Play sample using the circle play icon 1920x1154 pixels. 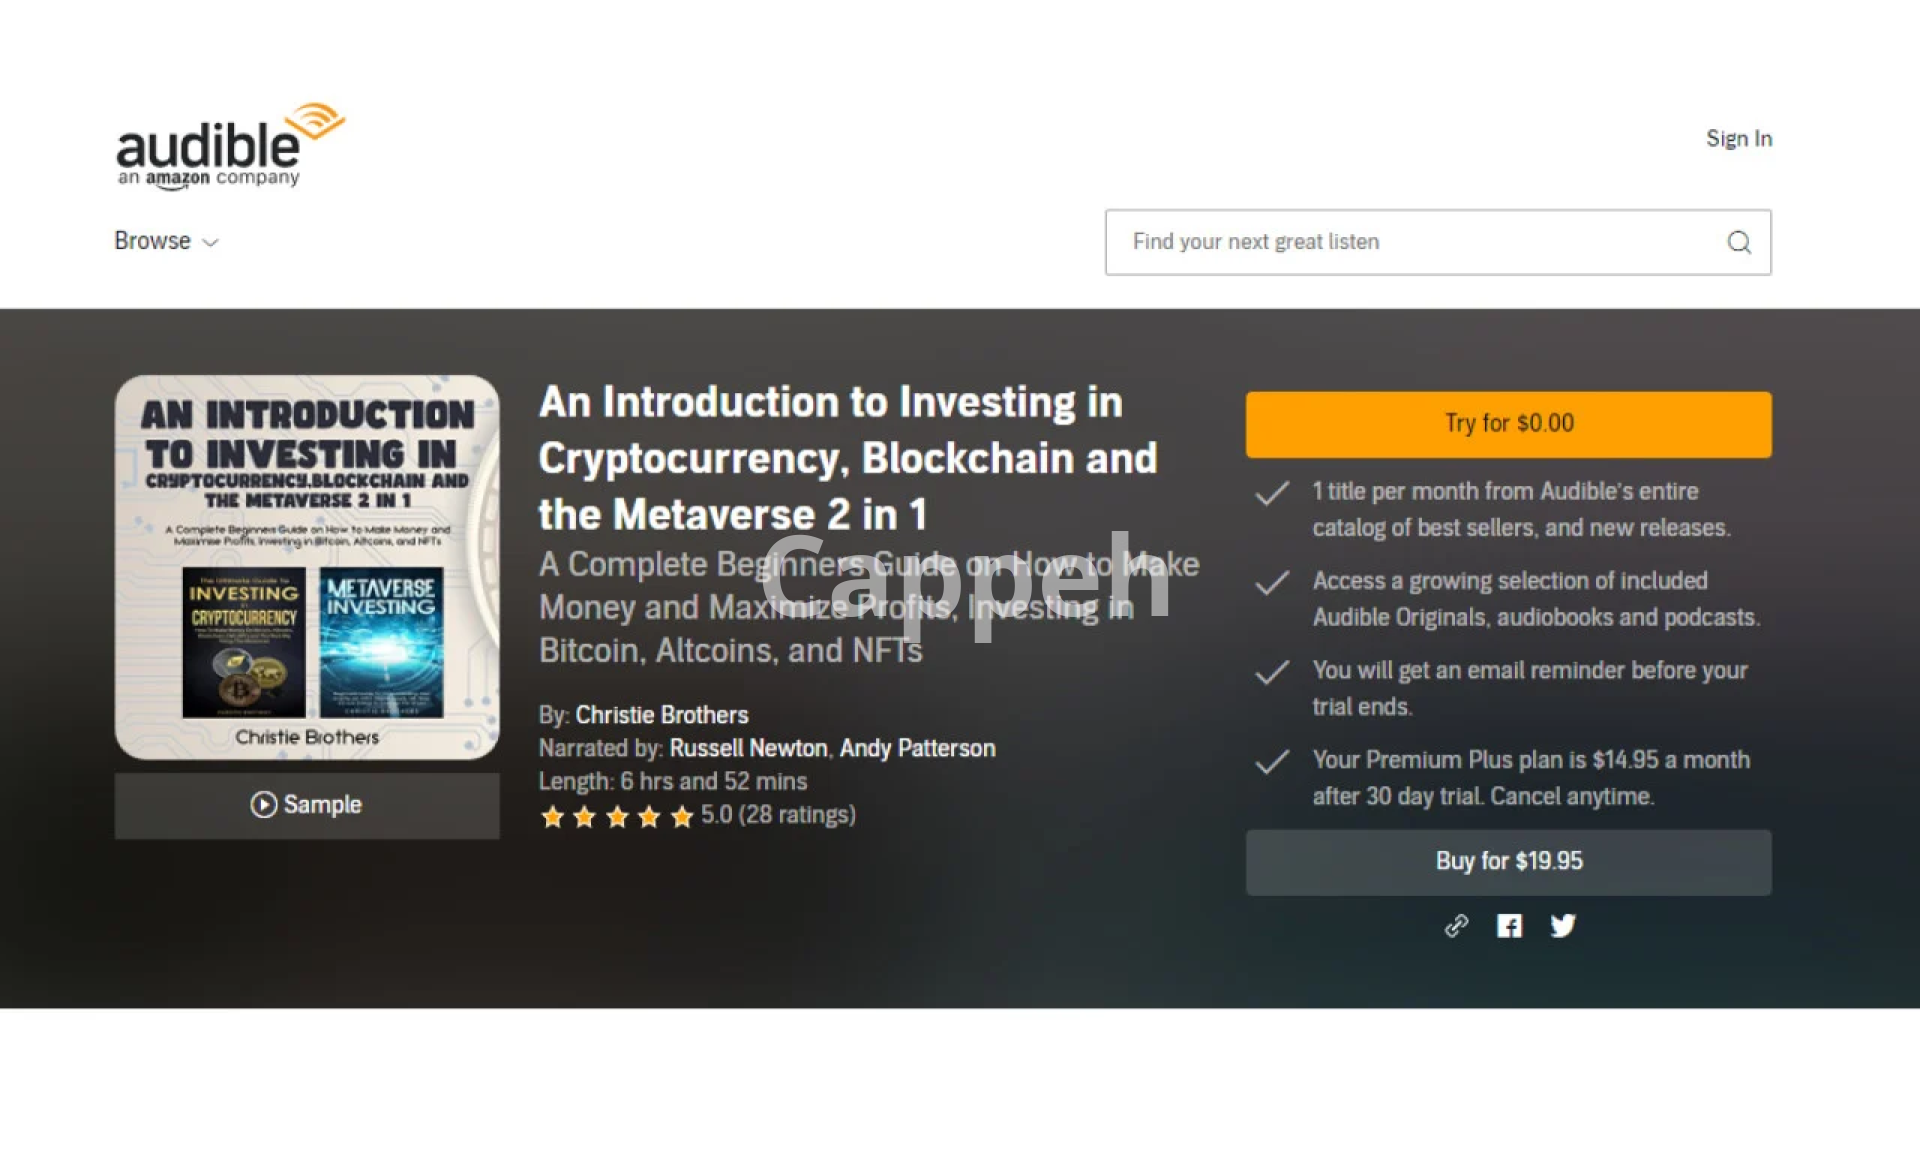(x=263, y=804)
